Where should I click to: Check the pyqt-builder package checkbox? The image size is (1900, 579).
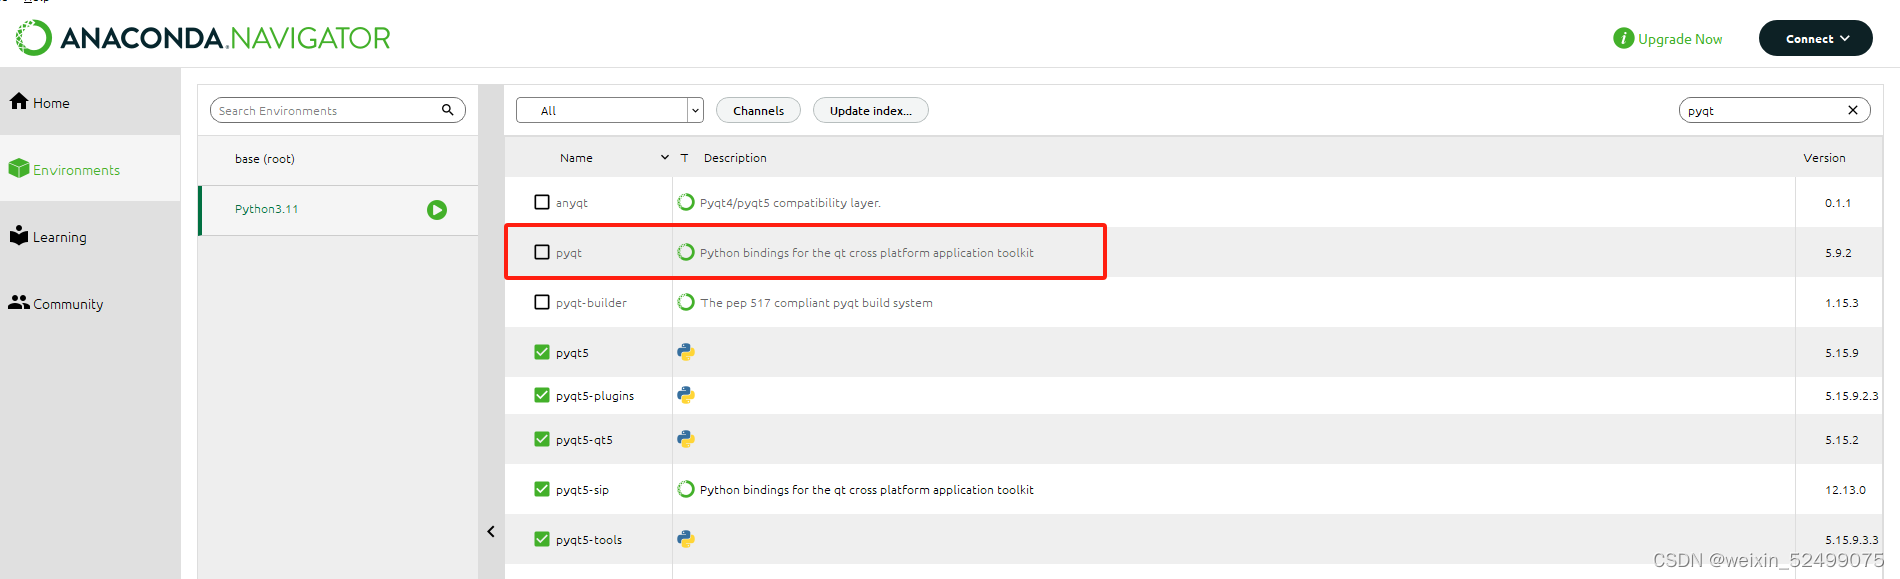(x=542, y=302)
